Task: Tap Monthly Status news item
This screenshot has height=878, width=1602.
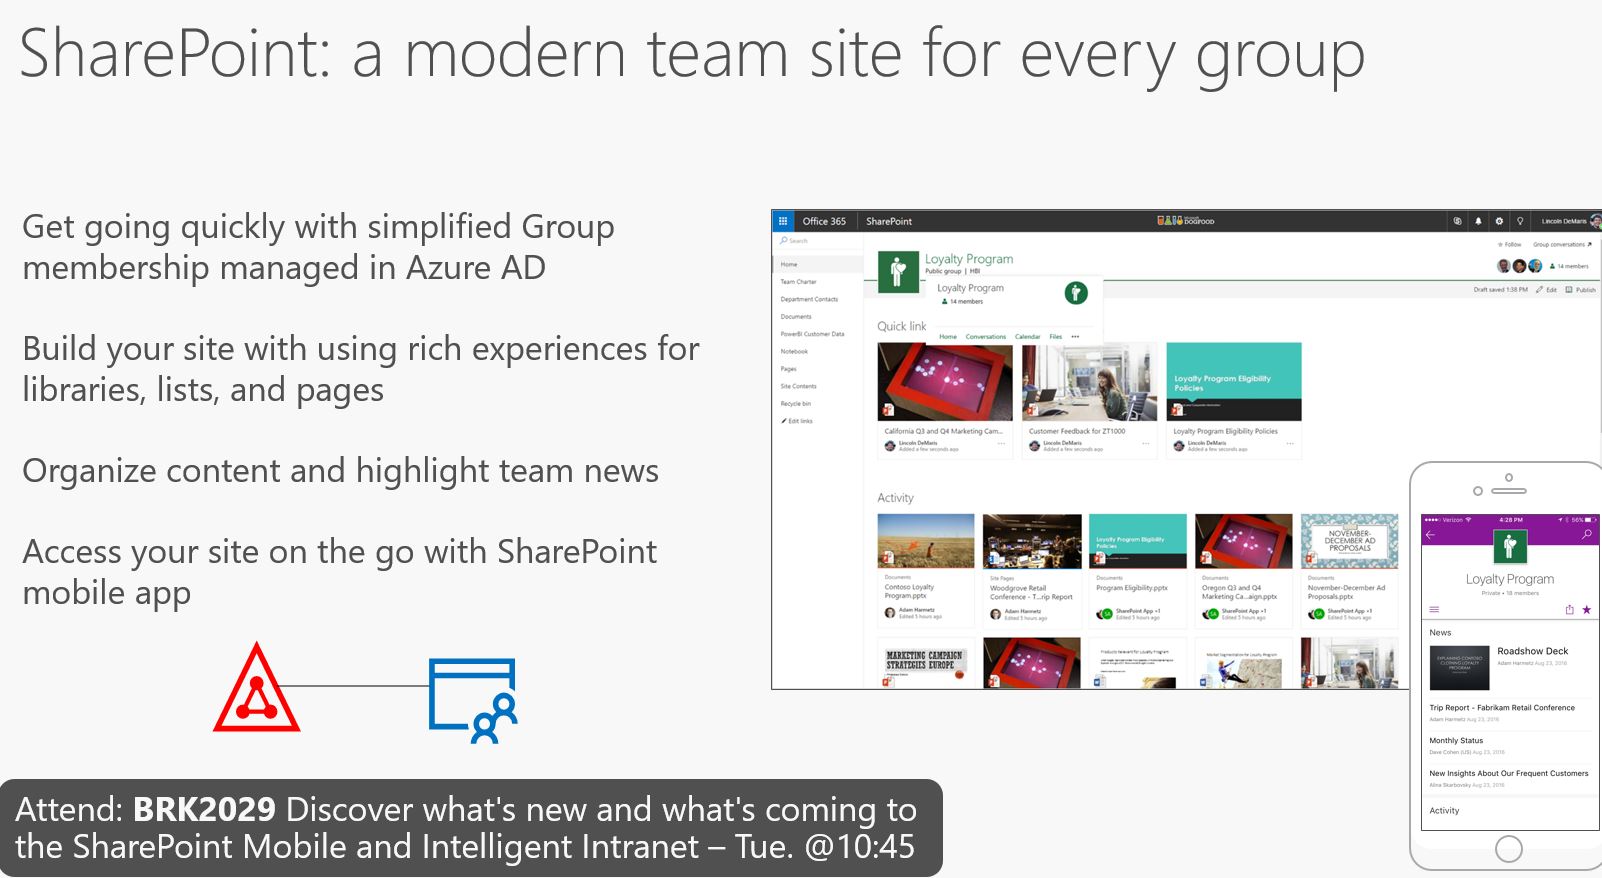Action: [x=1509, y=746]
